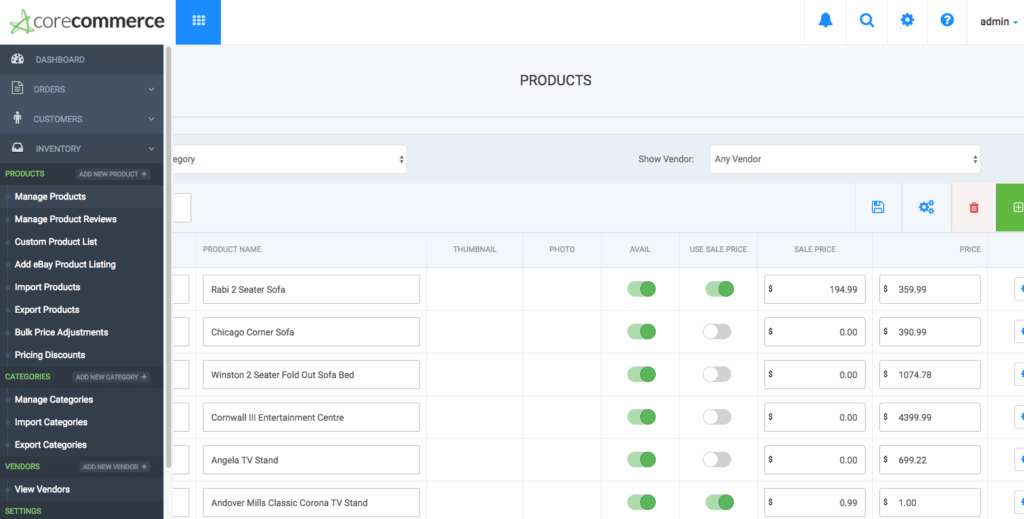Click the Add New Product button
The width and height of the screenshot is (1024, 519).
coord(112,174)
